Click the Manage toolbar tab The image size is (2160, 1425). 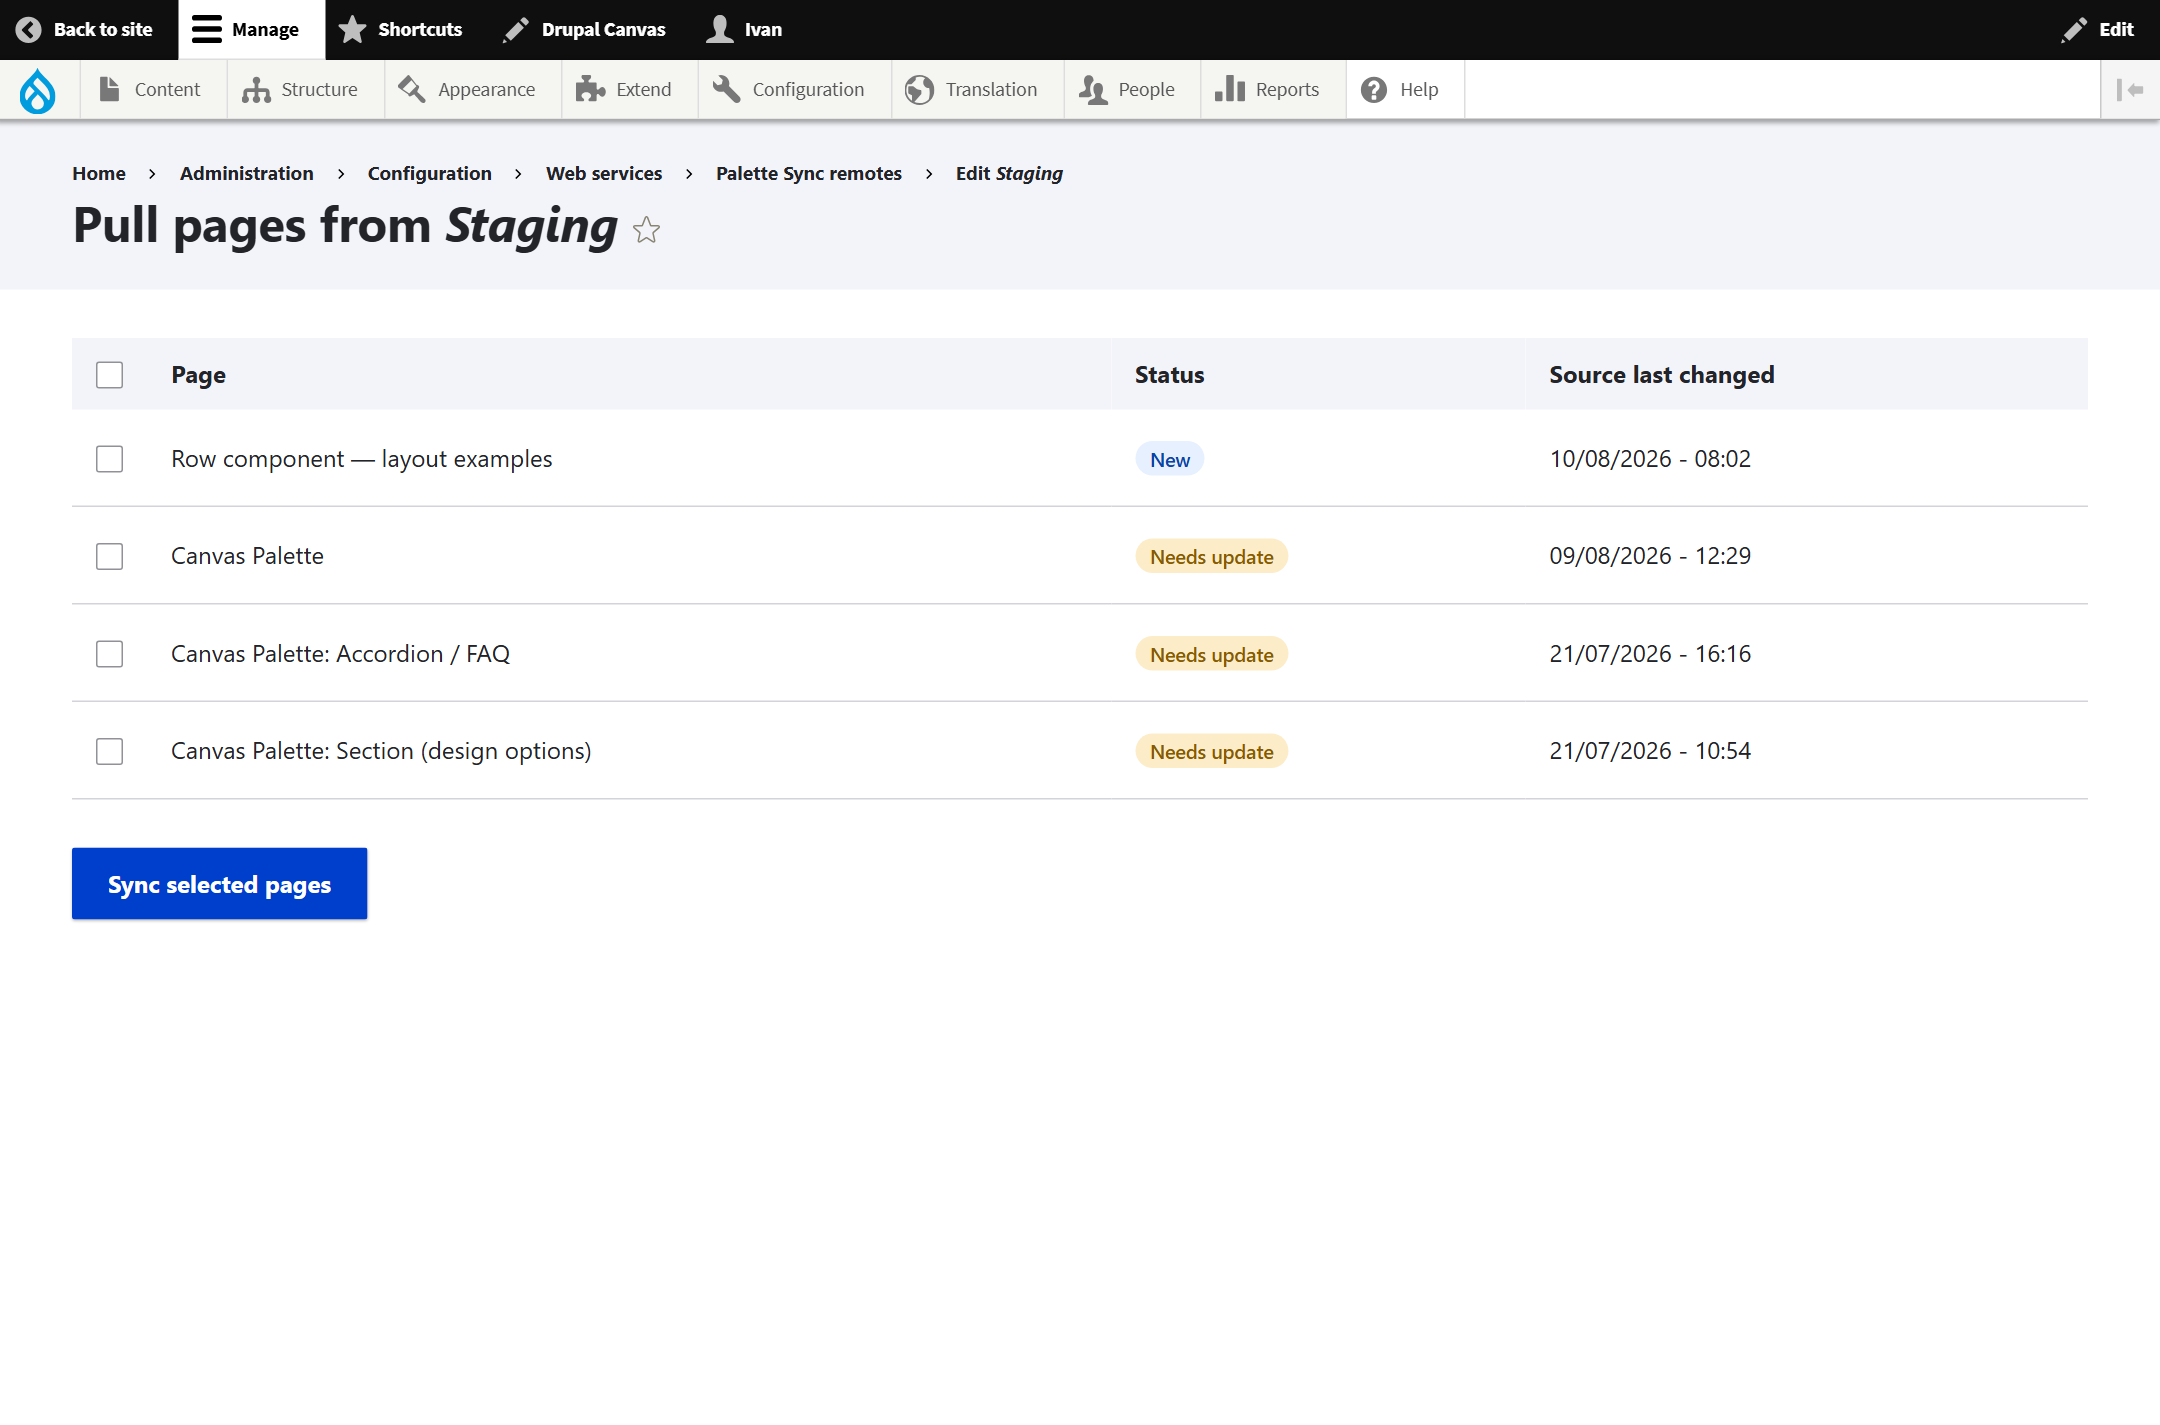(x=252, y=30)
